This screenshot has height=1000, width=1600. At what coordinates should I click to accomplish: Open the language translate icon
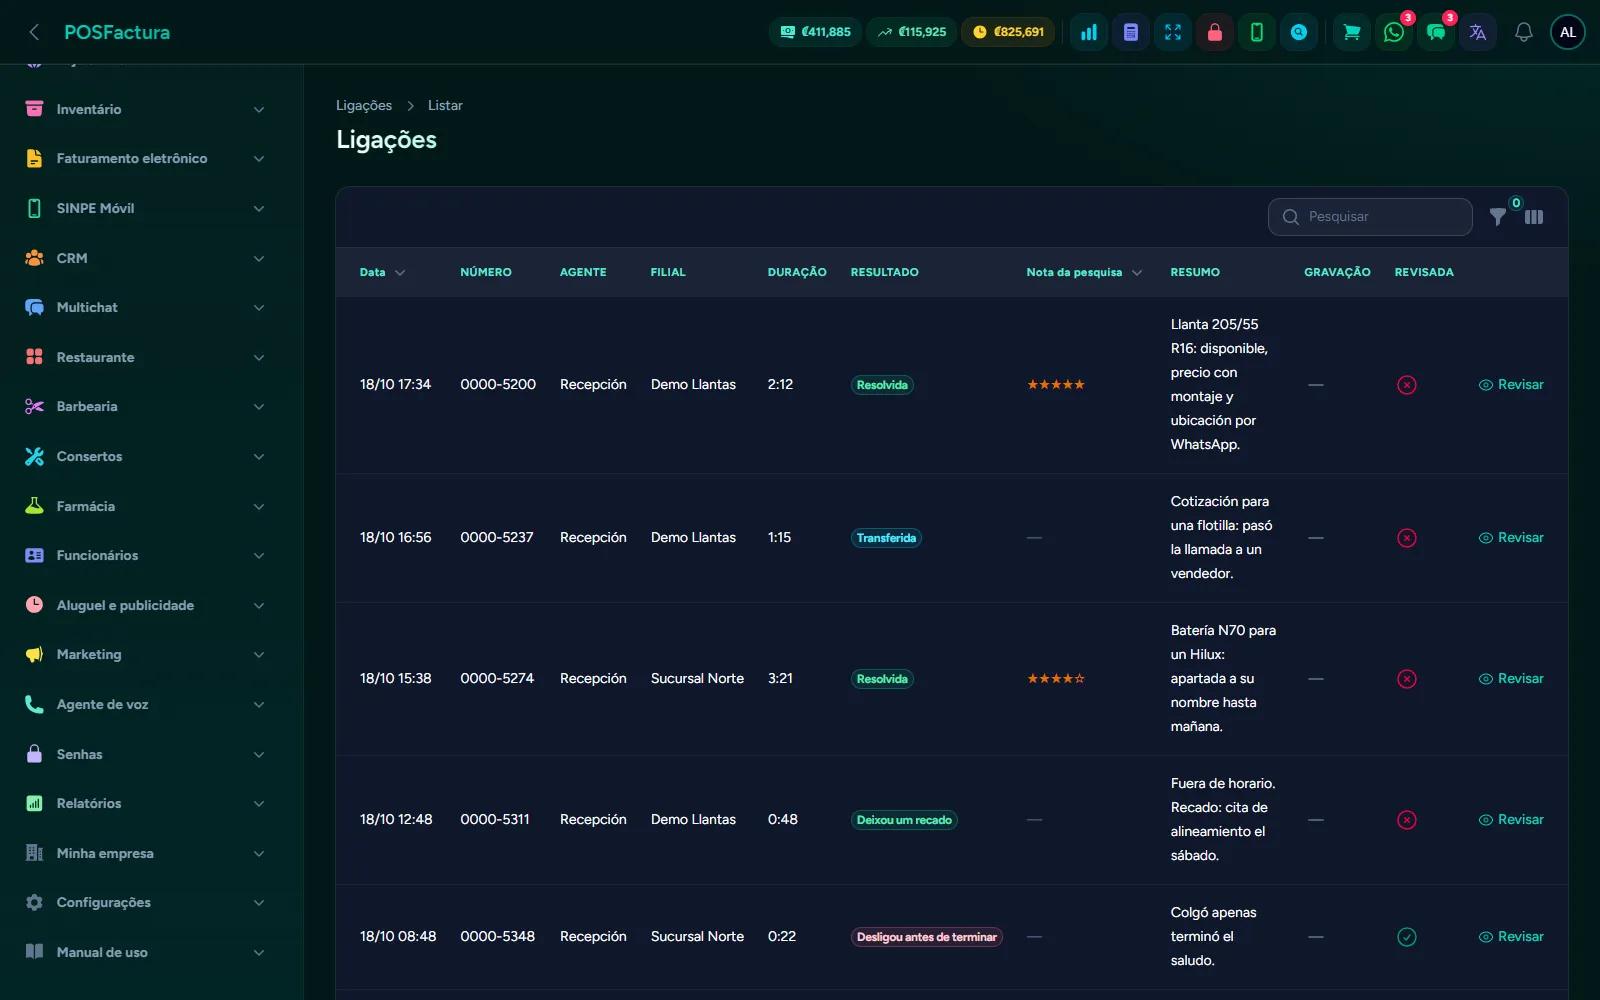point(1478,32)
